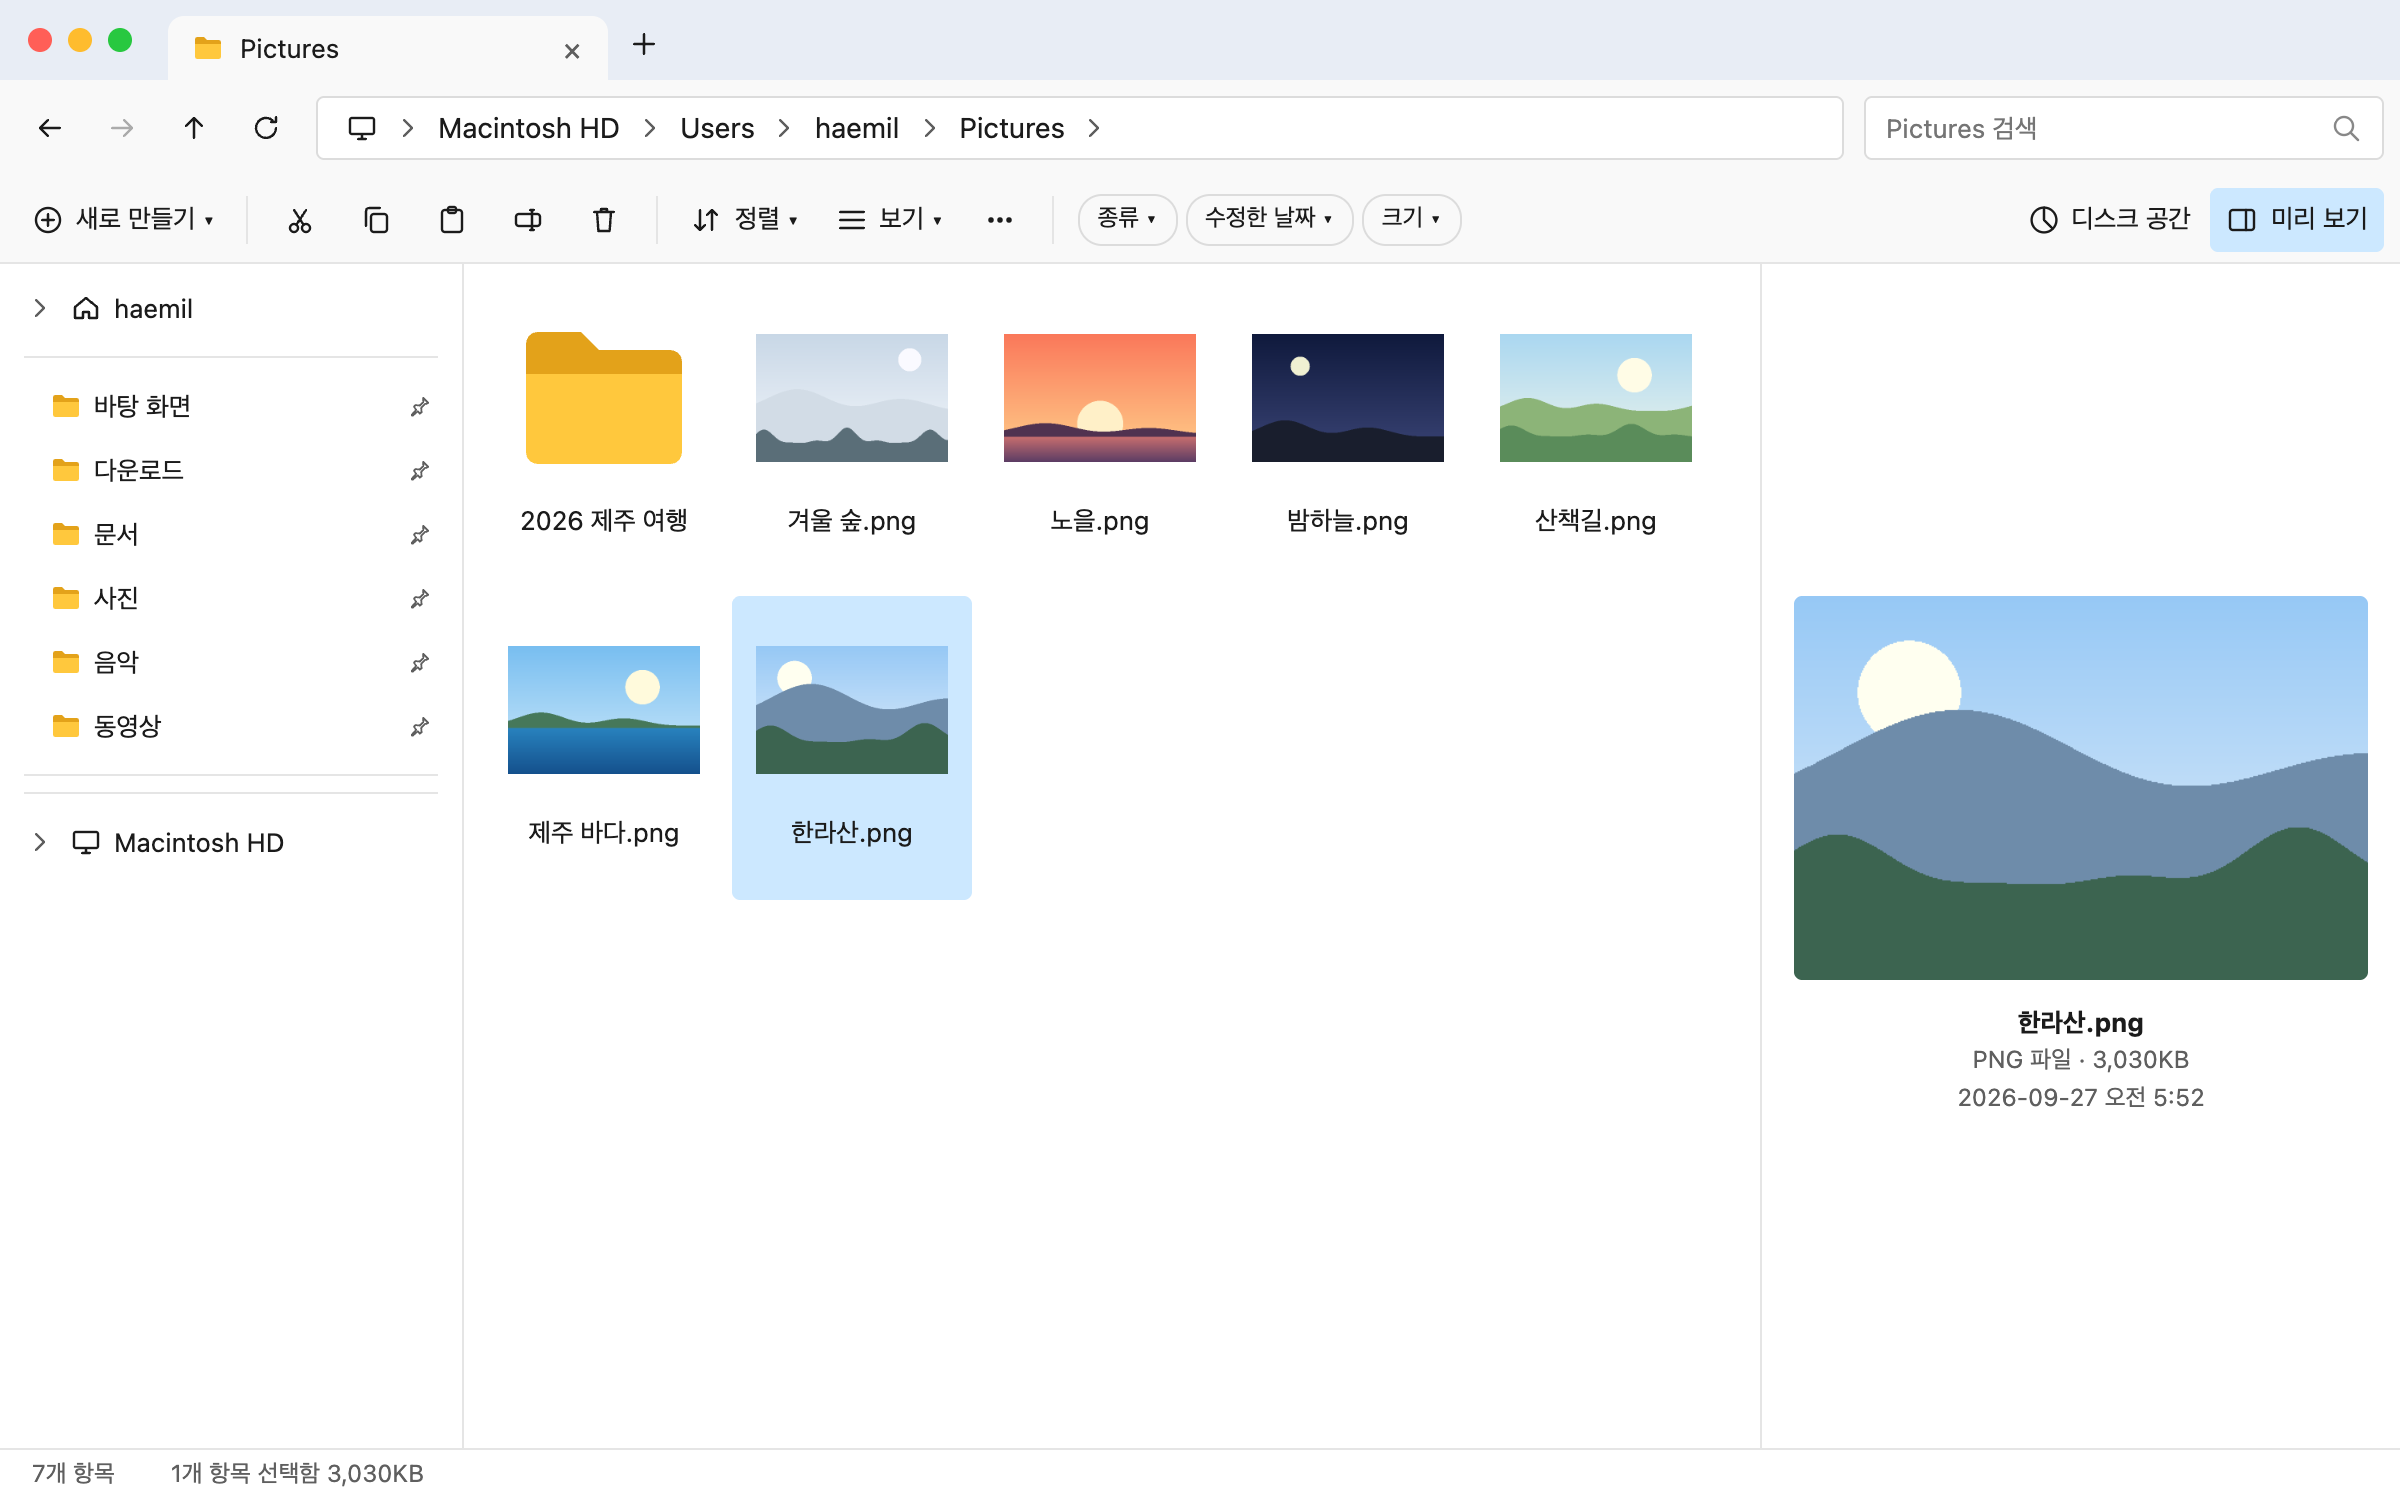Expand the Macintosh HD tree item
The width and height of the screenshot is (2400, 1500).
pos(39,842)
